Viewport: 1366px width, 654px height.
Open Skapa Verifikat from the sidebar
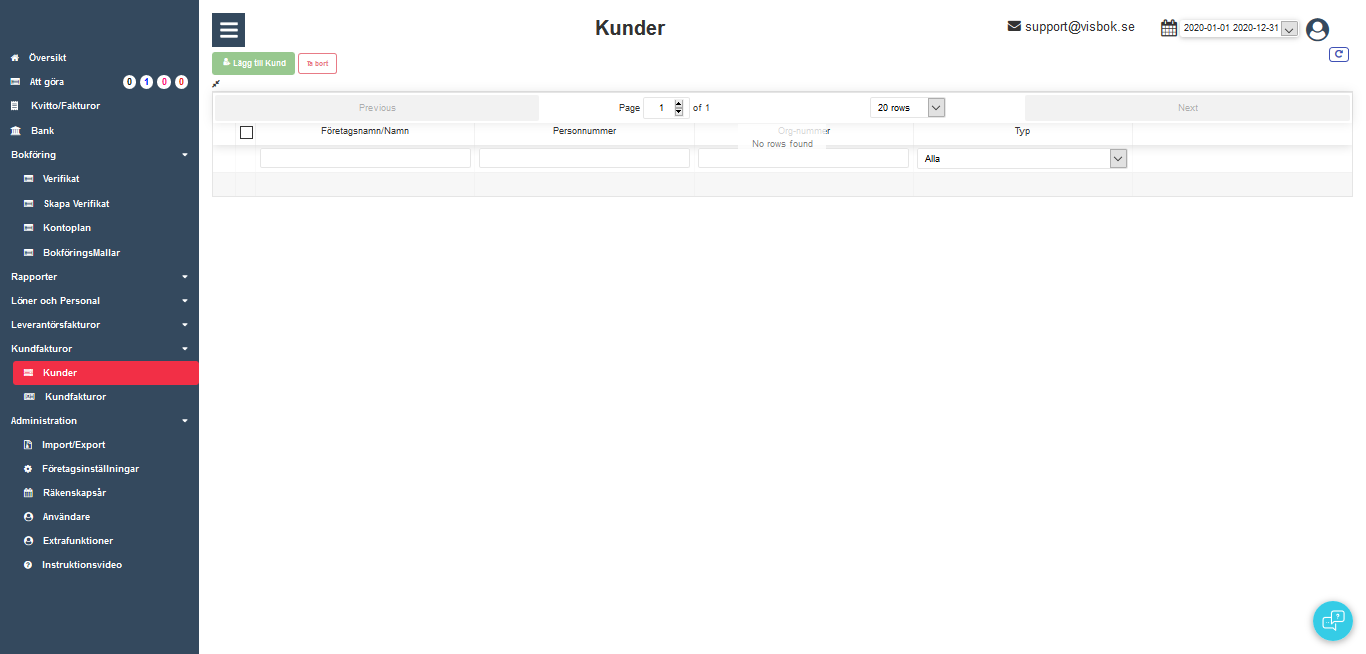coord(76,204)
